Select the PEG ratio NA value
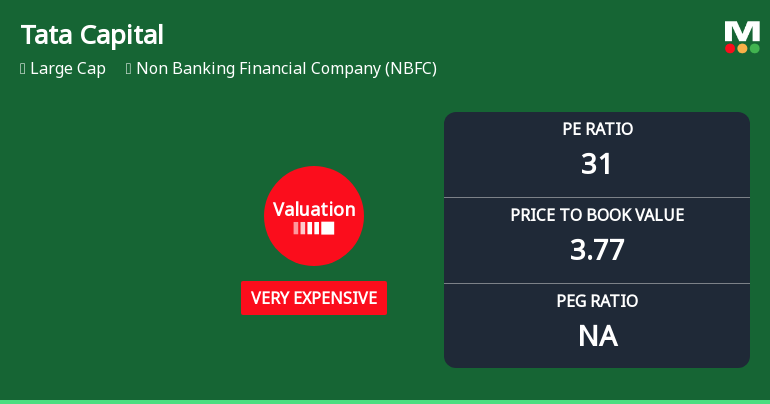Image resolution: width=770 pixels, height=404 pixels. coord(597,336)
